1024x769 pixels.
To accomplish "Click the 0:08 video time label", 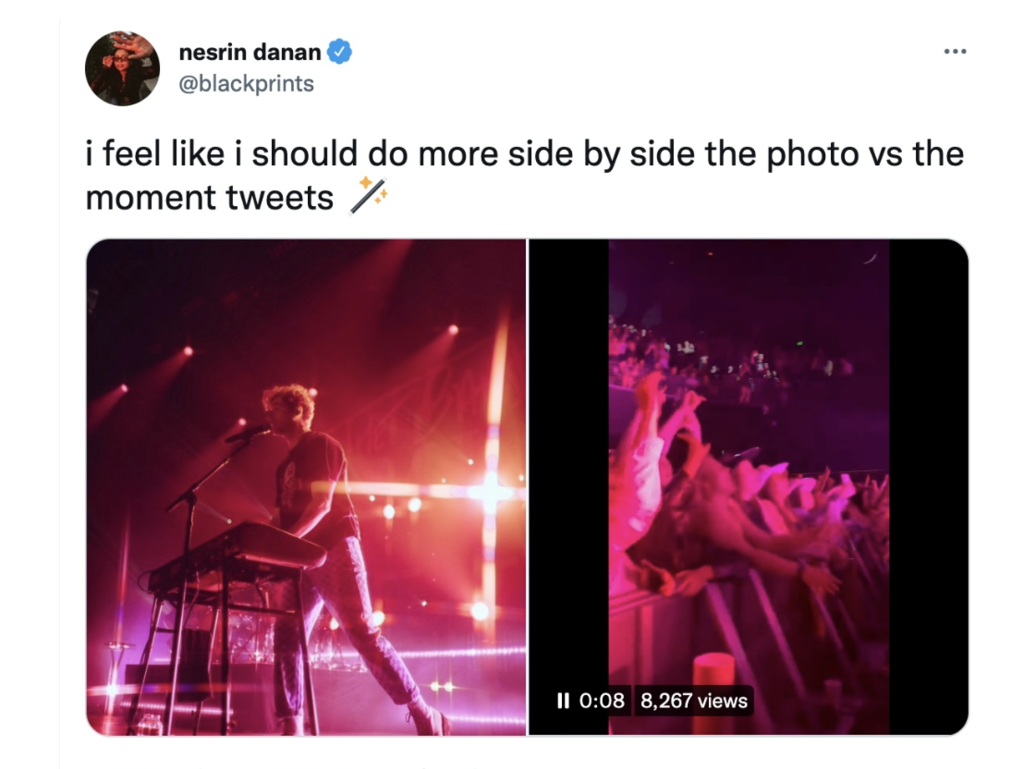I will (601, 700).
